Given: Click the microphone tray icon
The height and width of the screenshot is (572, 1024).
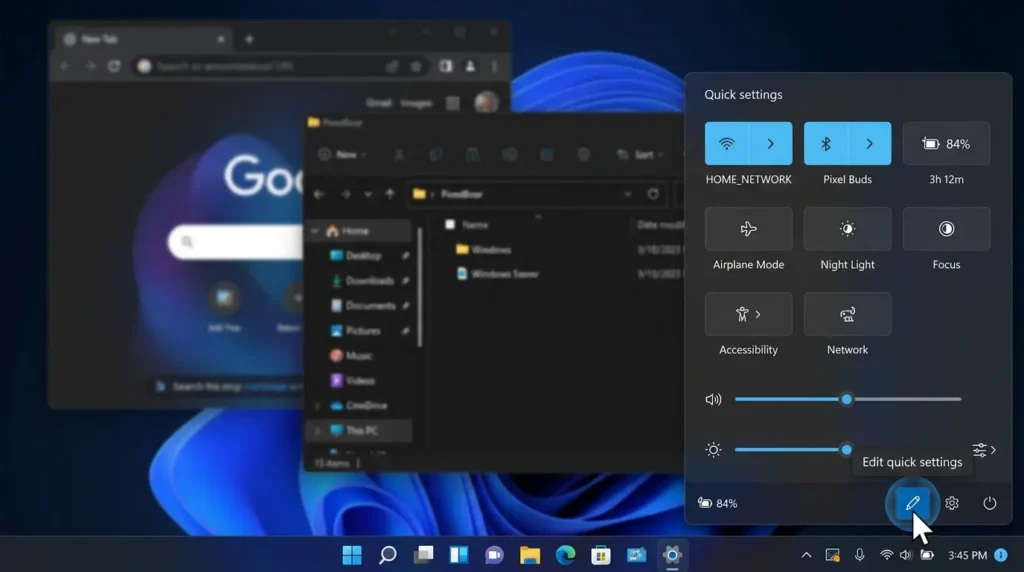Looking at the screenshot, I should pyautogui.click(x=859, y=555).
